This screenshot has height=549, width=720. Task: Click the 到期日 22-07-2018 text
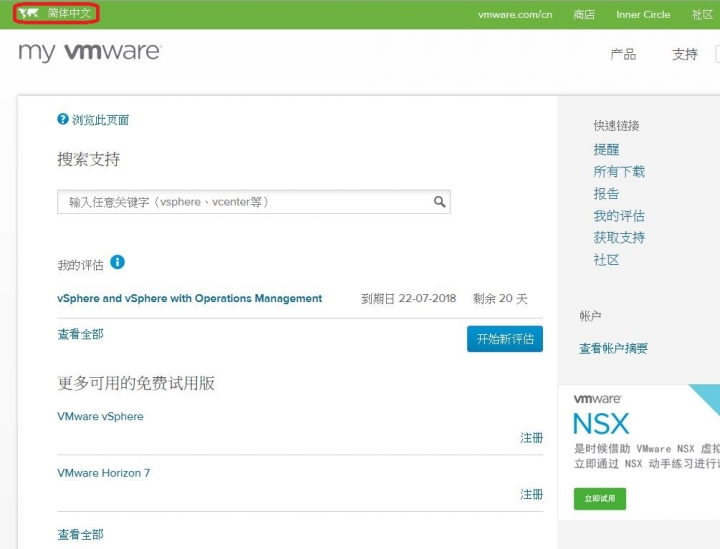(408, 298)
